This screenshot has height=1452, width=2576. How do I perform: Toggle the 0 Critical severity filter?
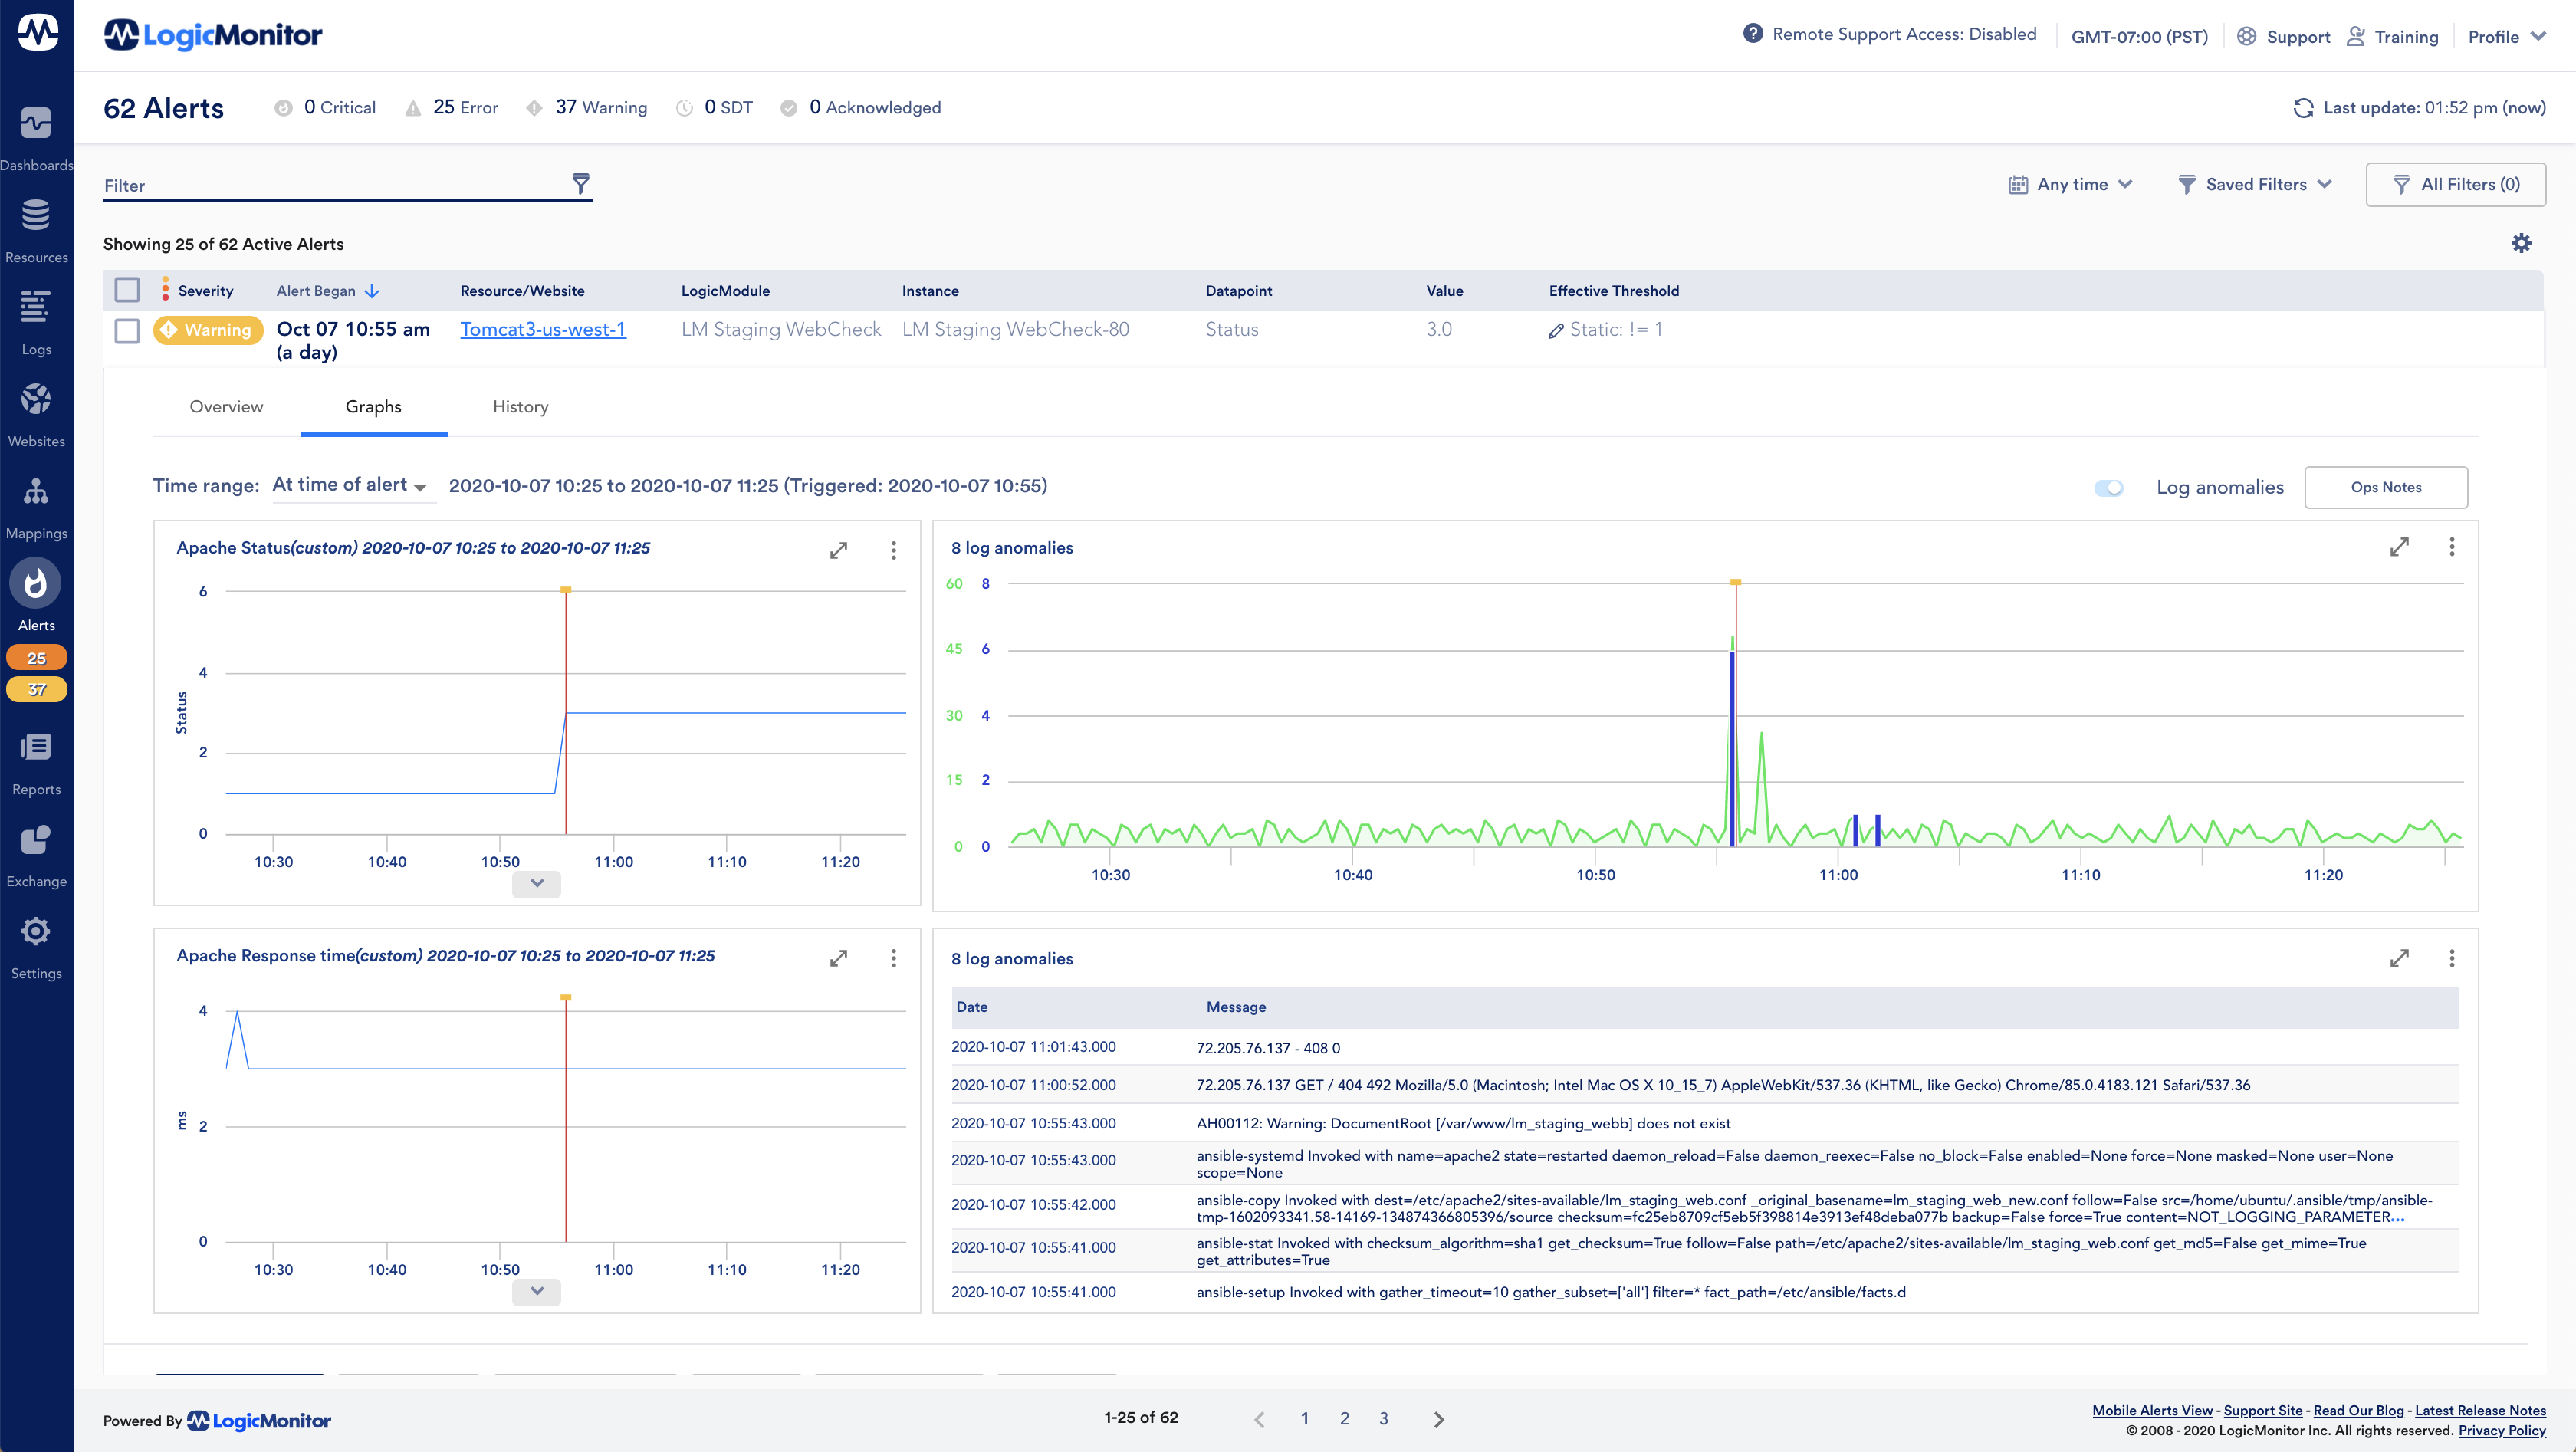325,108
